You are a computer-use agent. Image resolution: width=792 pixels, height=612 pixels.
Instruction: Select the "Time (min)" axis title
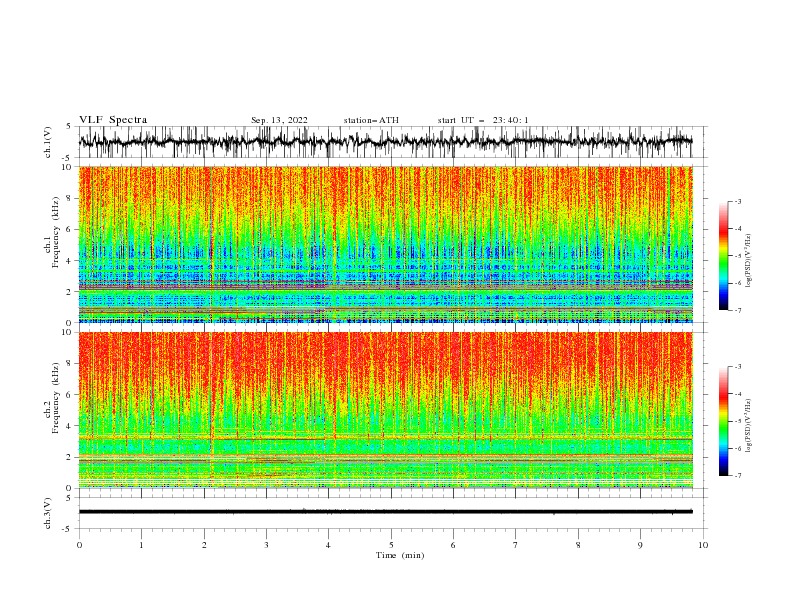[x=400, y=555]
